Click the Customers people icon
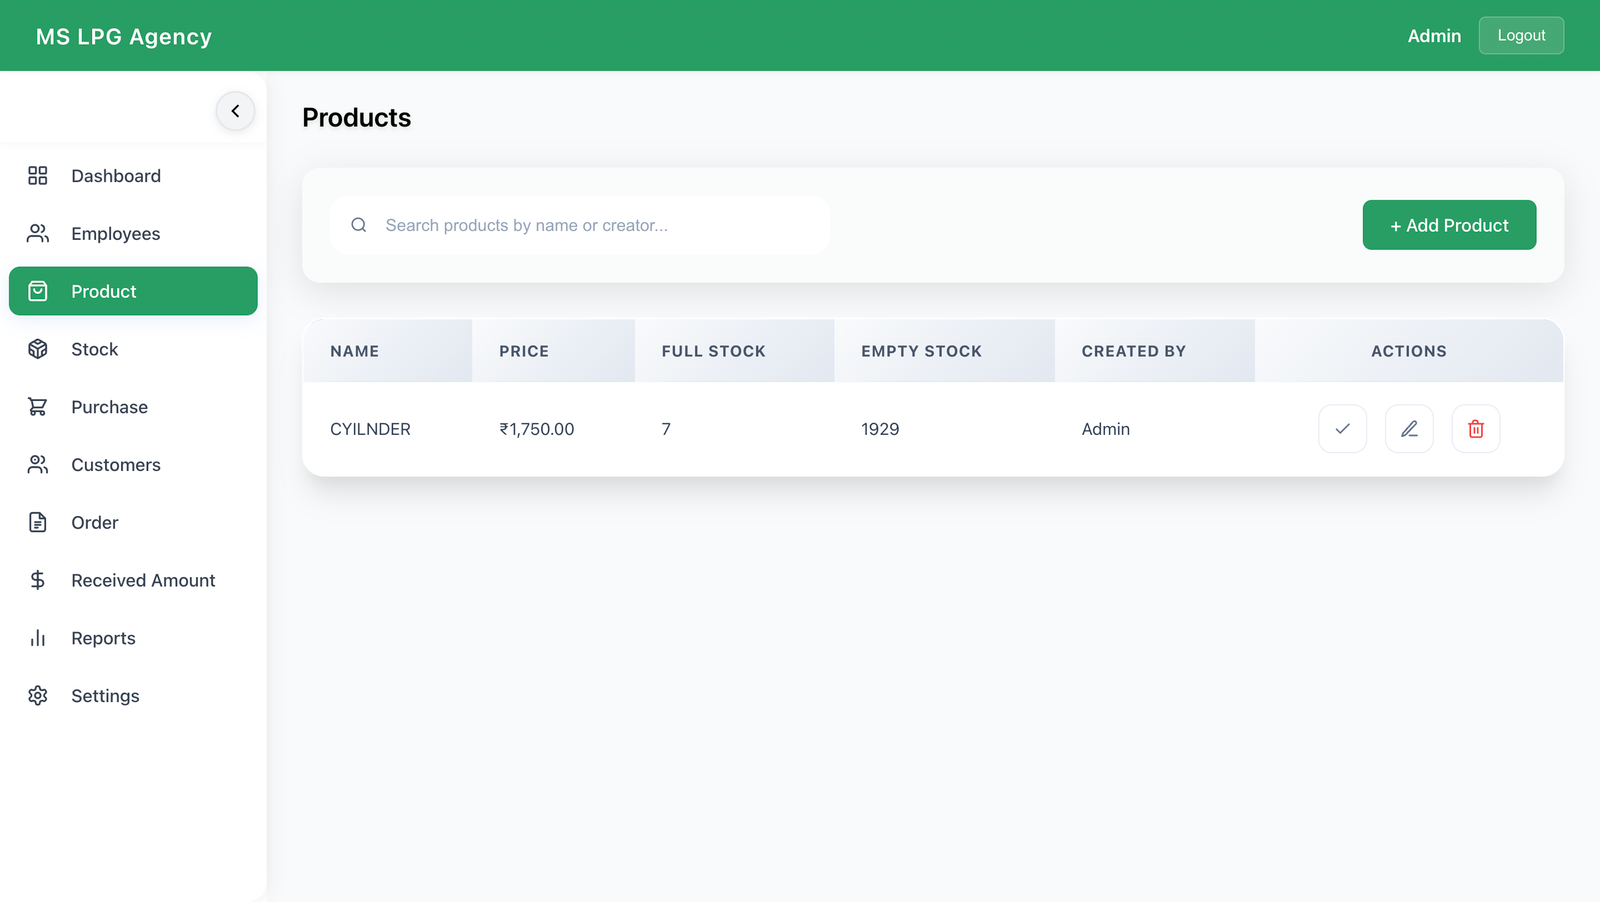Screen dimensions: 1600x902 point(38,465)
